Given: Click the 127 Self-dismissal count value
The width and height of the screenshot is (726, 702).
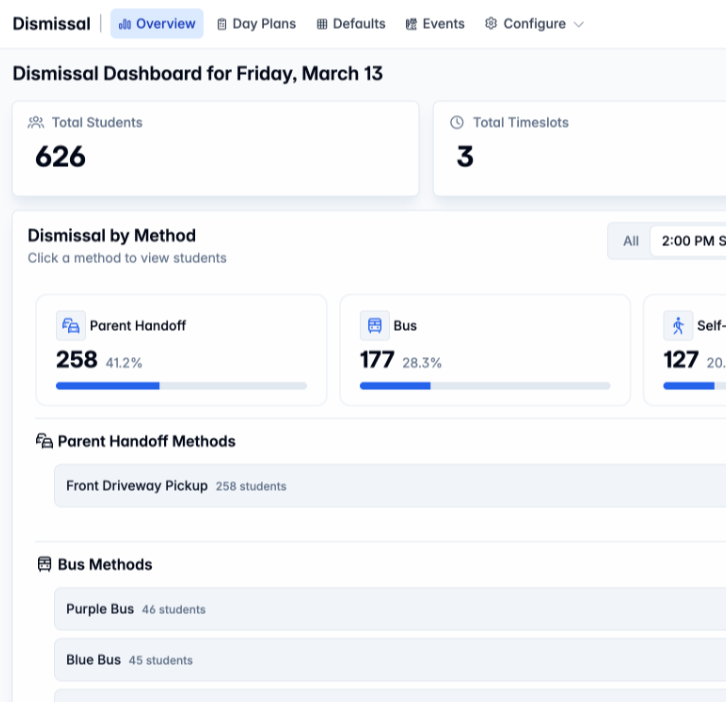Looking at the screenshot, I should [x=681, y=360].
